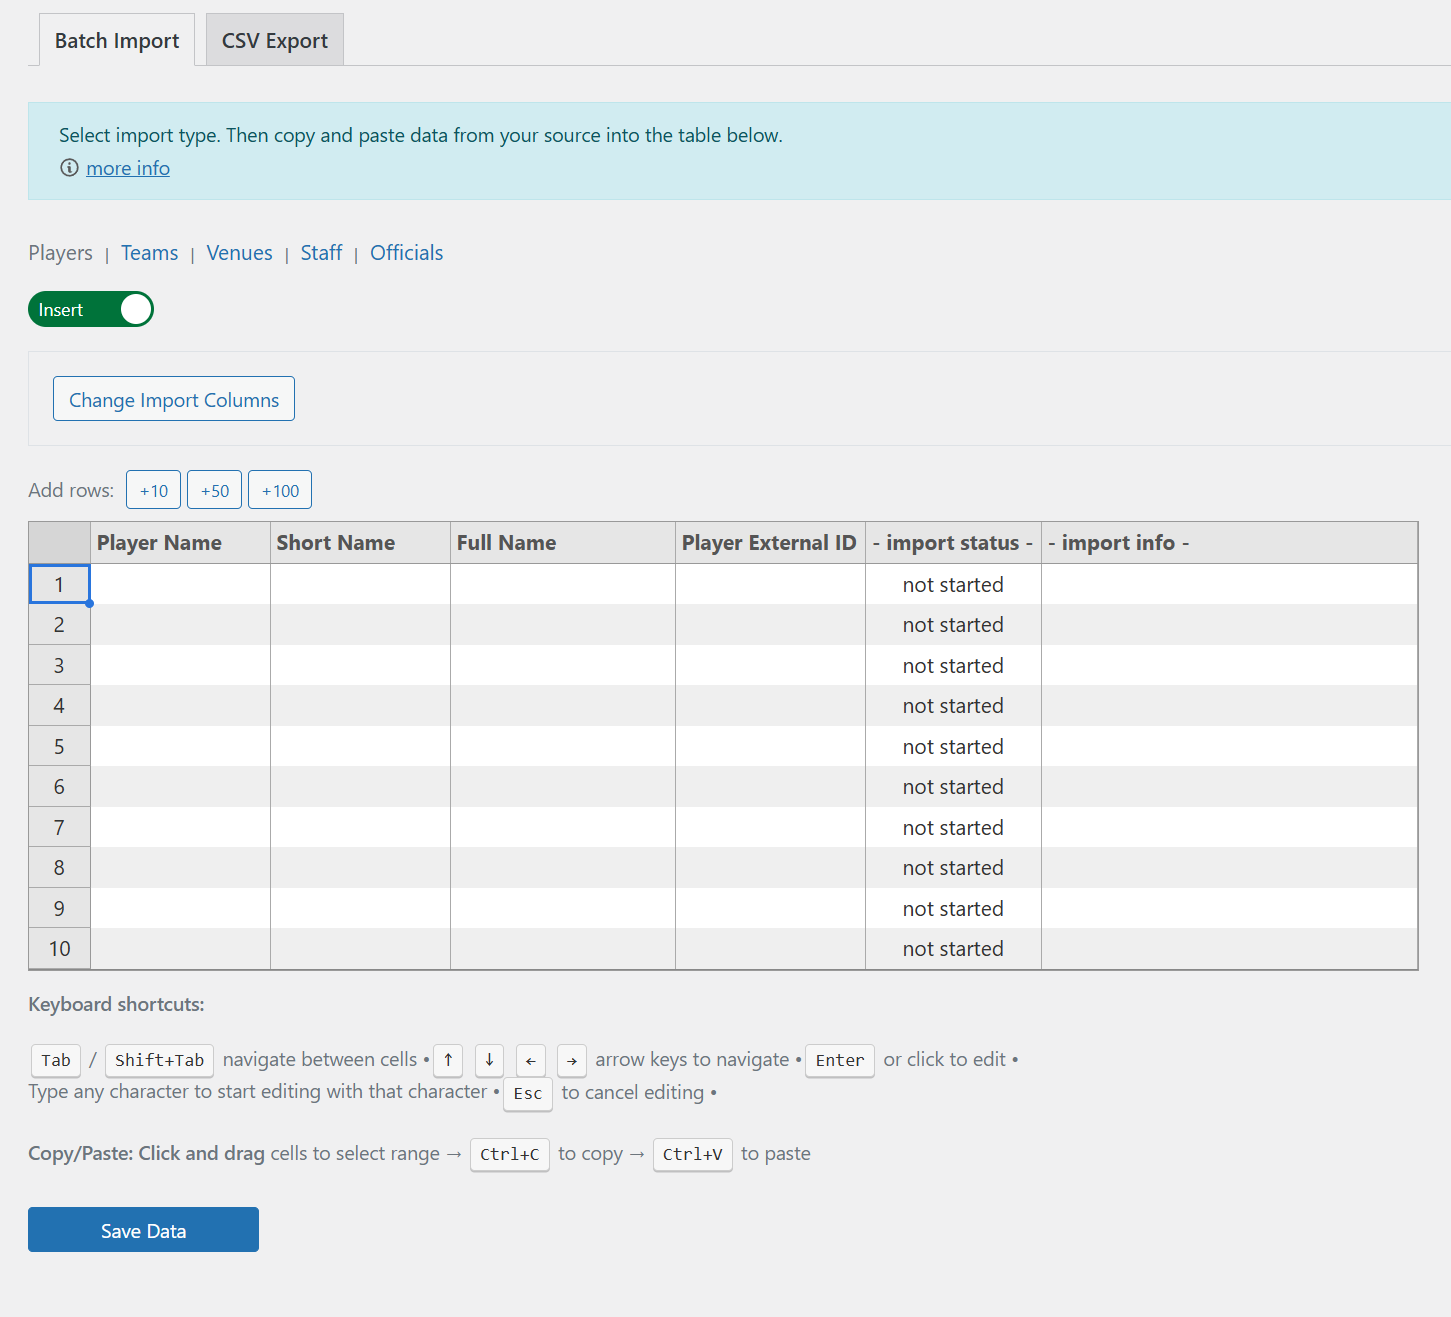Click the info icon beside more info
Image resolution: width=1451 pixels, height=1317 pixels.
click(x=69, y=168)
